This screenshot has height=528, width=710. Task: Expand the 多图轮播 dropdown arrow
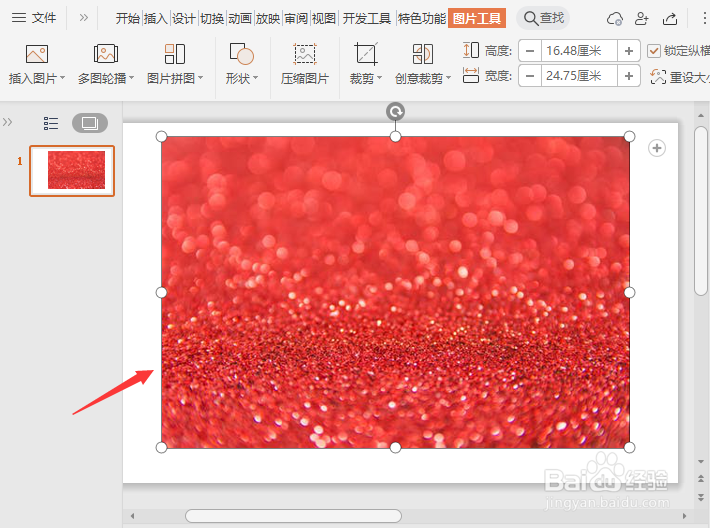click(132, 78)
